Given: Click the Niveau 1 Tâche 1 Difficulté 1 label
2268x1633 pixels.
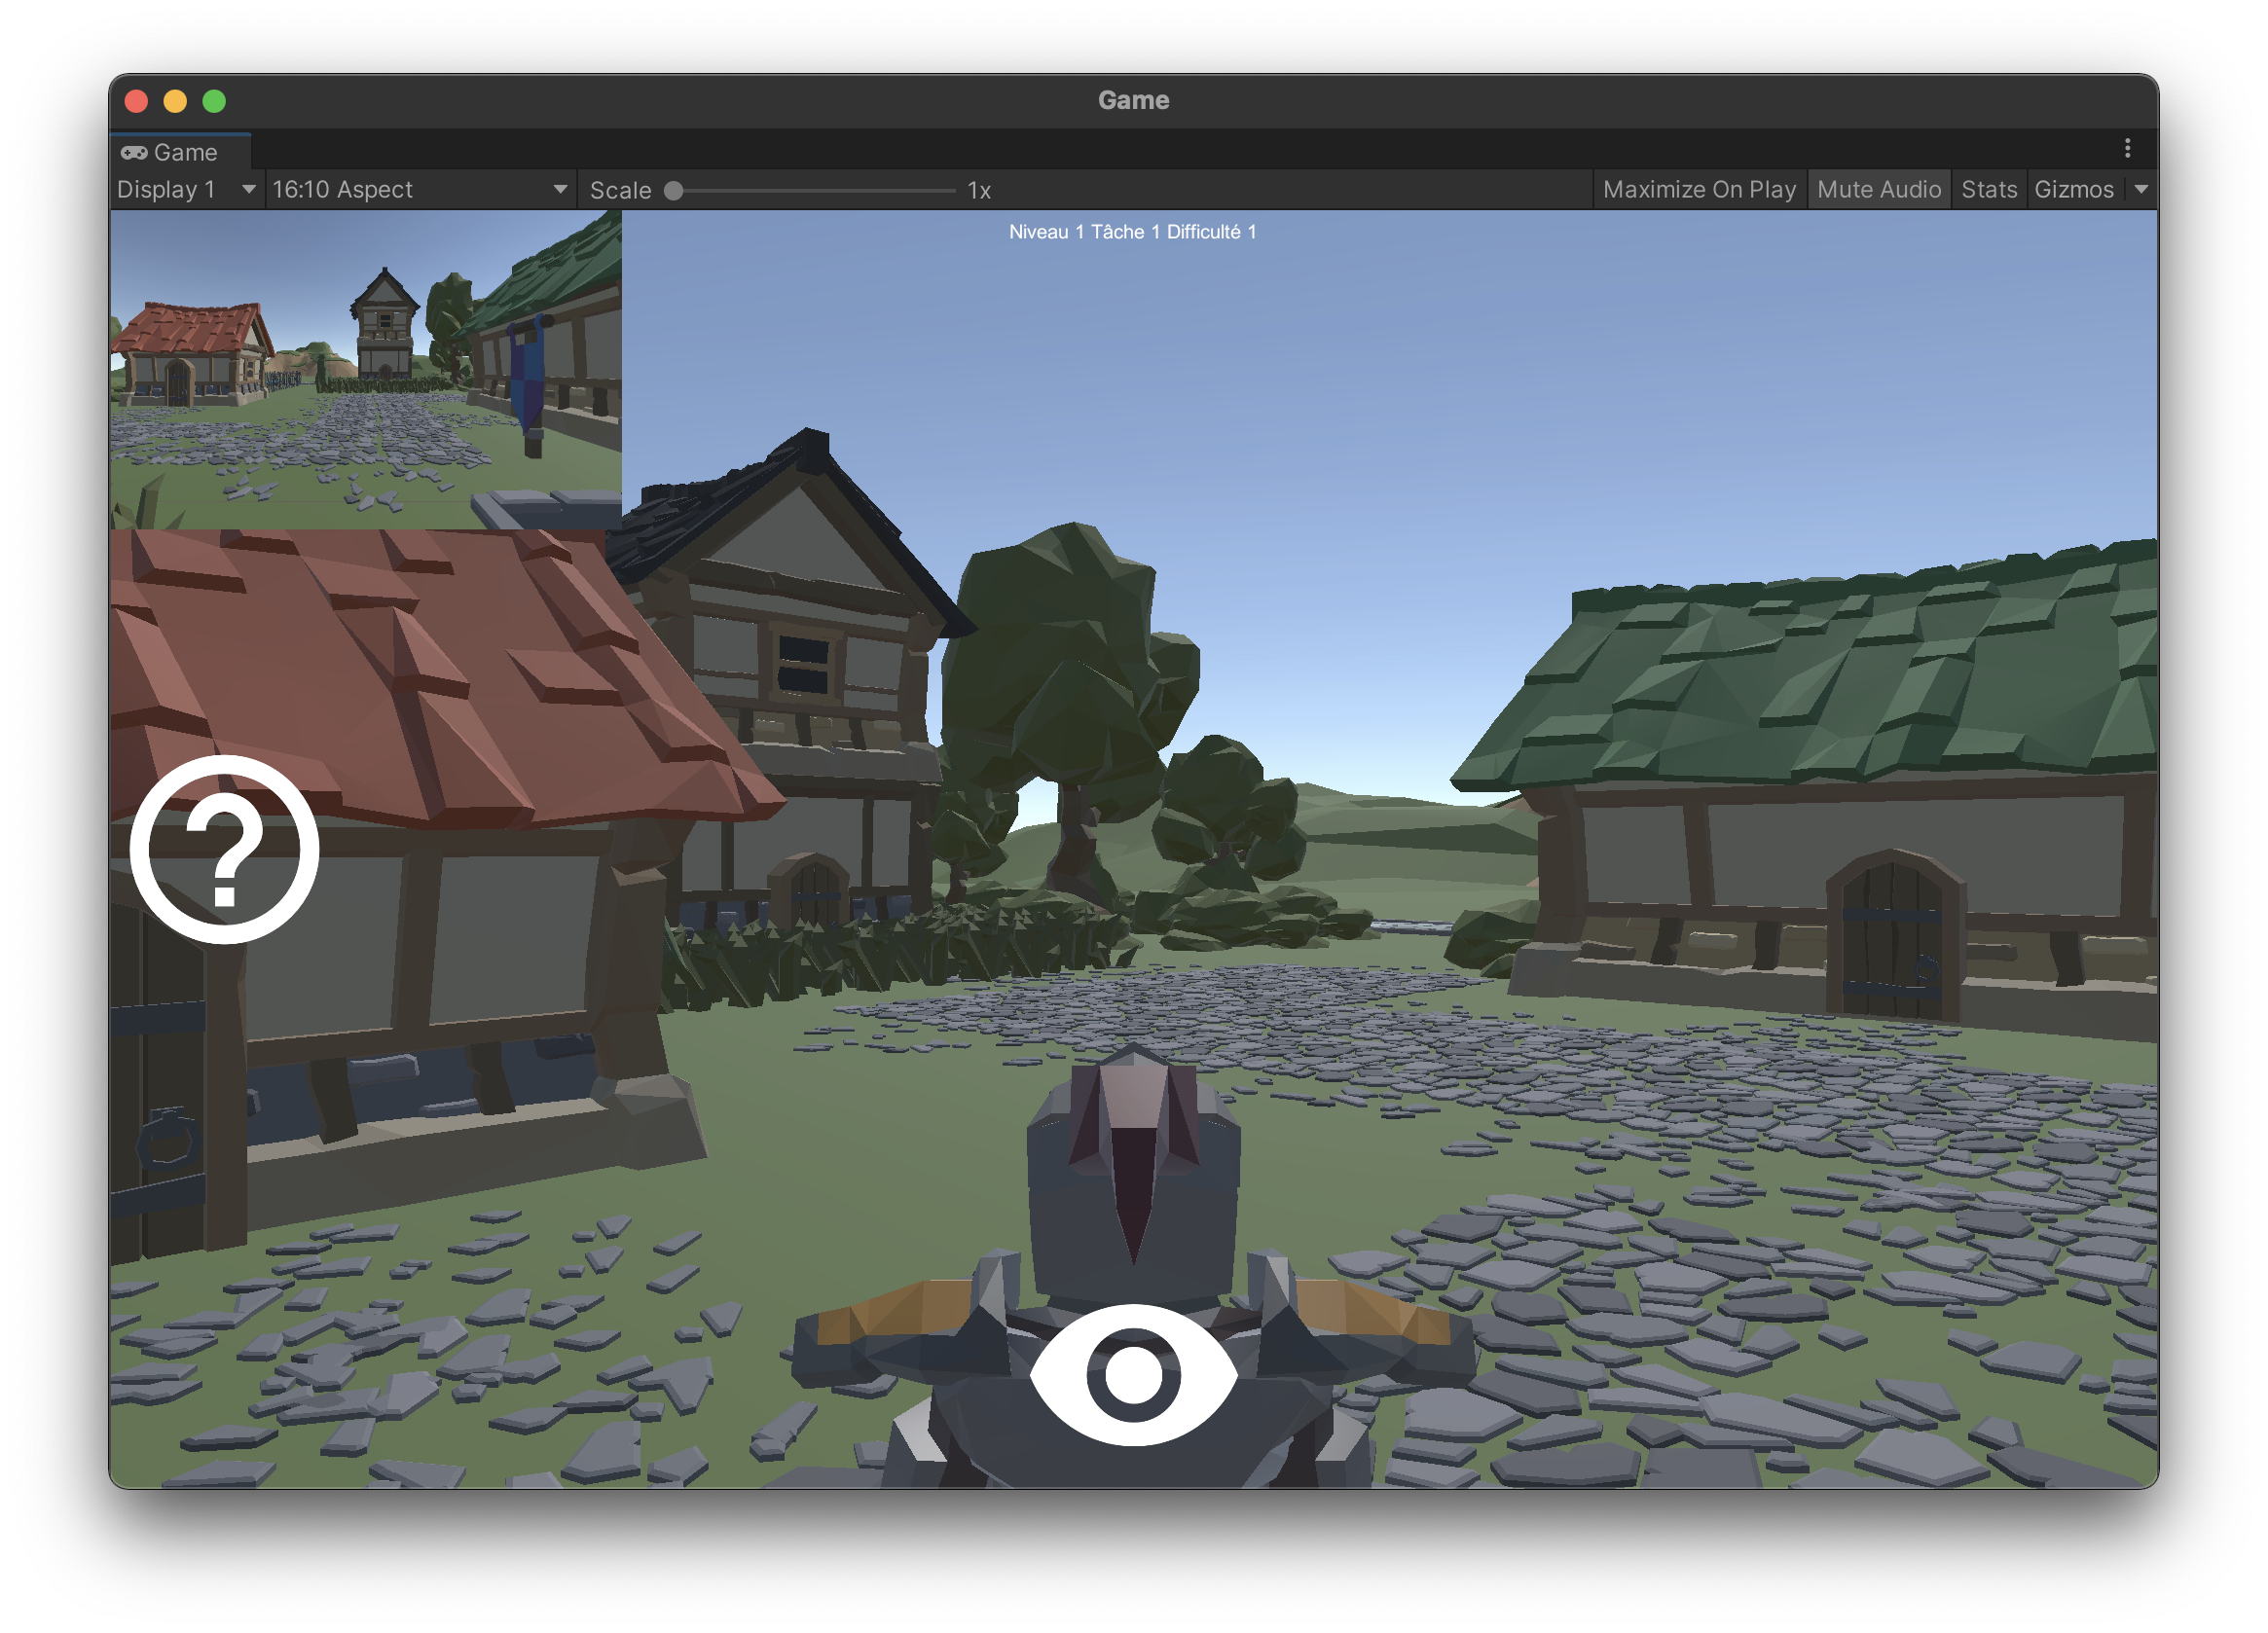Looking at the screenshot, I should 1132,232.
